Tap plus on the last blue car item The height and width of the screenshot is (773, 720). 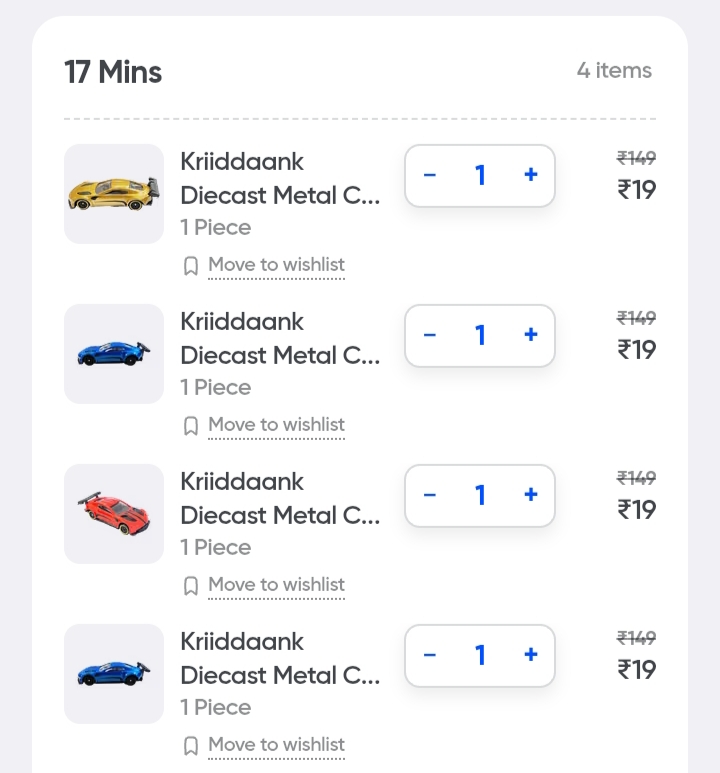[531, 655]
